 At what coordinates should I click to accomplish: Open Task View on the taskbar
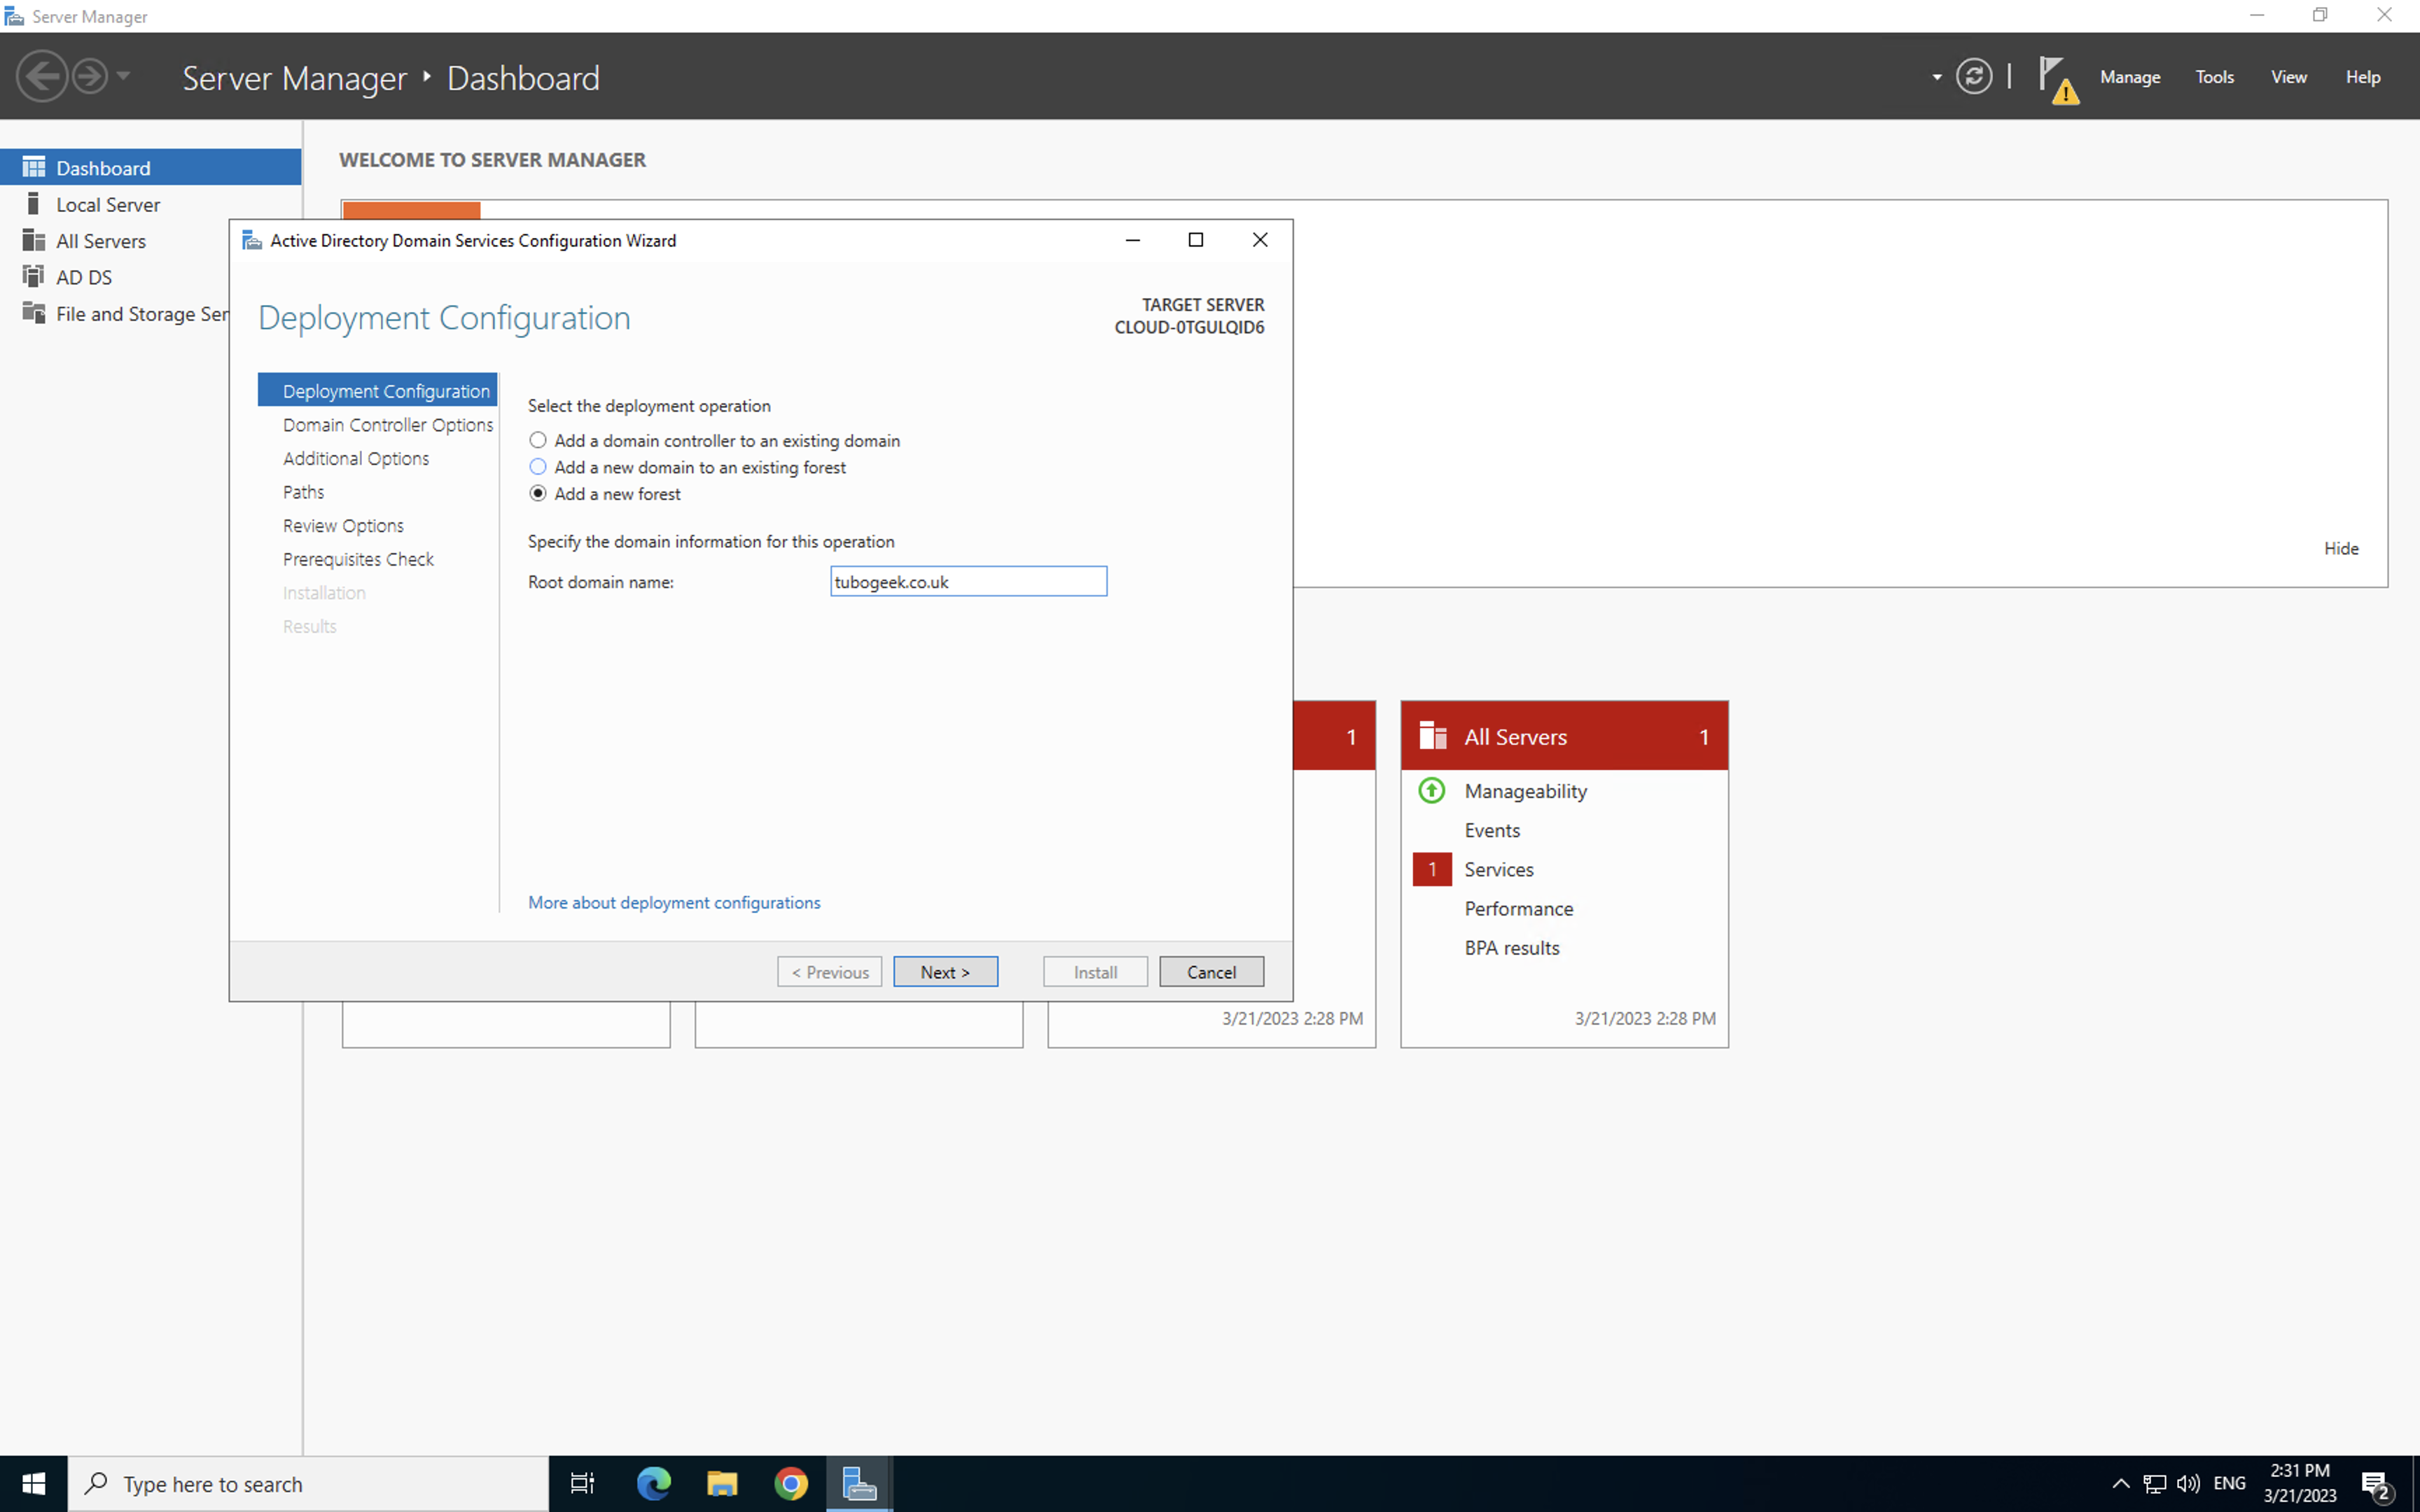point(582,1484)
